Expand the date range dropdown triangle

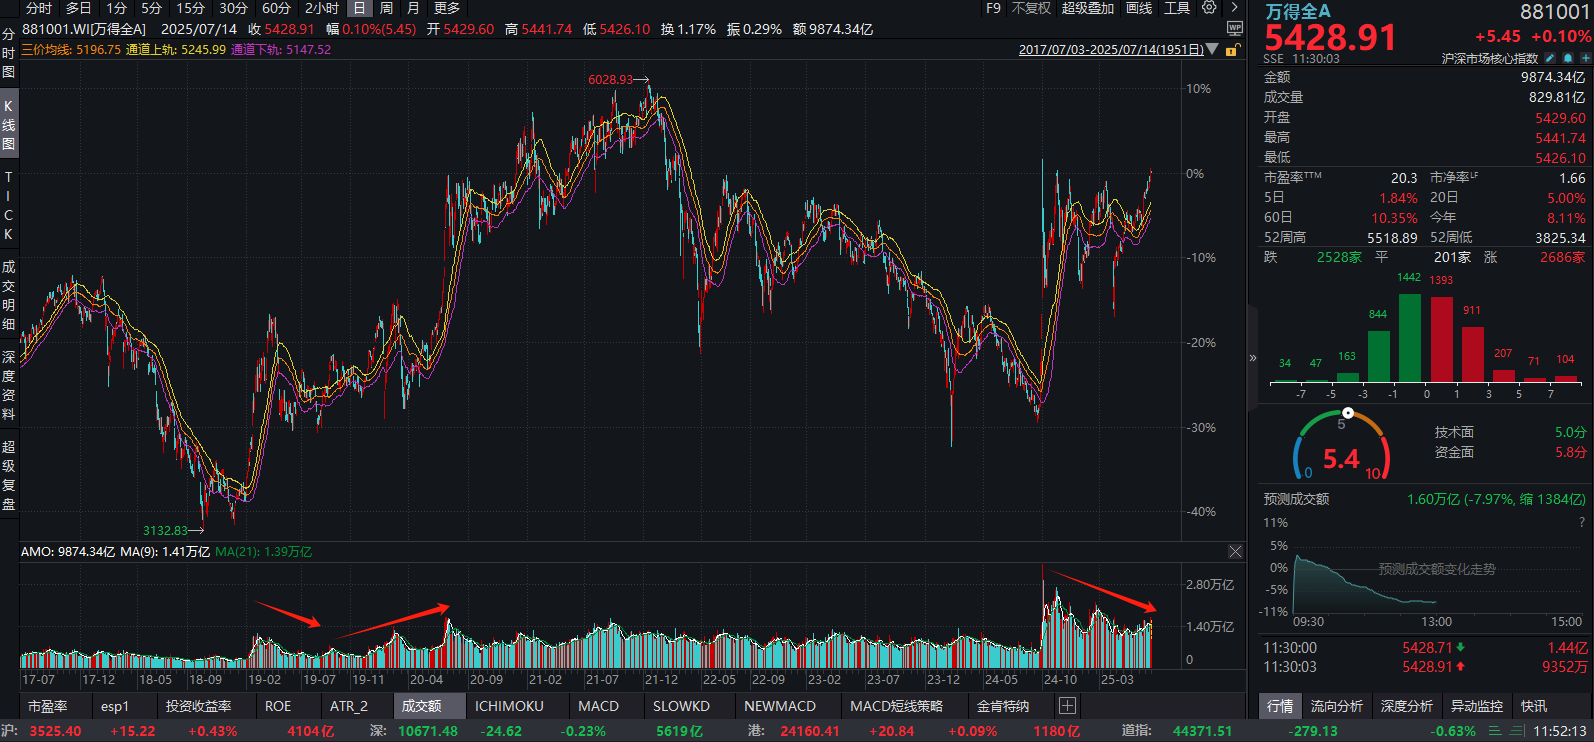1213,49
